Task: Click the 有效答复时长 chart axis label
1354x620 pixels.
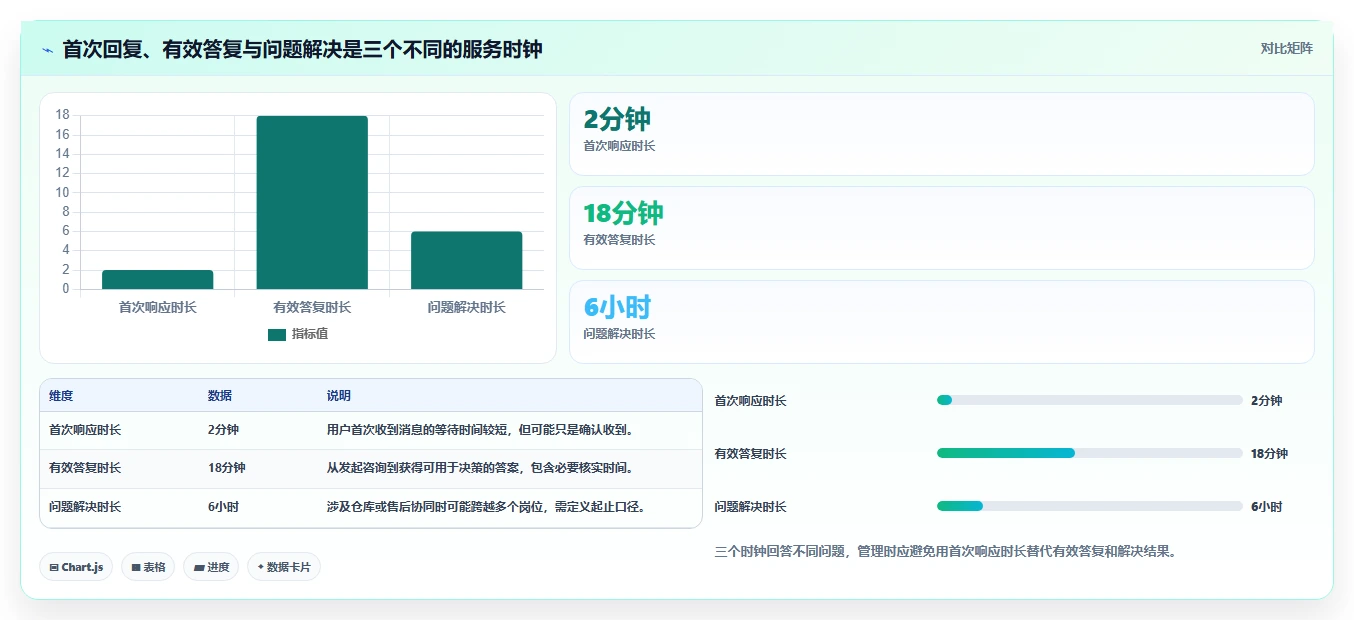Action: pos(312,308)
